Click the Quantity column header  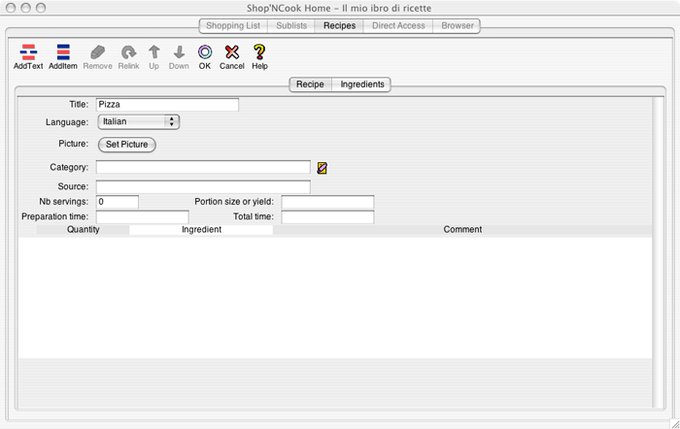pyautogui.click(x=83, y=229)
